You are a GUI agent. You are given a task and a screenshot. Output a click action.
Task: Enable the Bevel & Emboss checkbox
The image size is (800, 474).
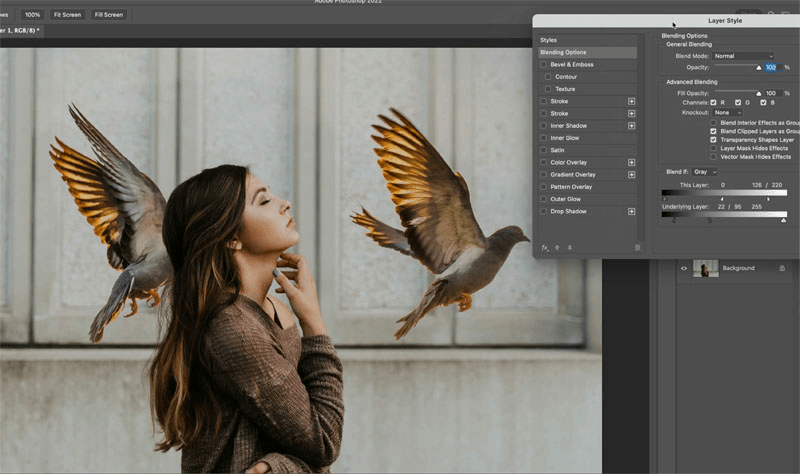click(543, 64)
